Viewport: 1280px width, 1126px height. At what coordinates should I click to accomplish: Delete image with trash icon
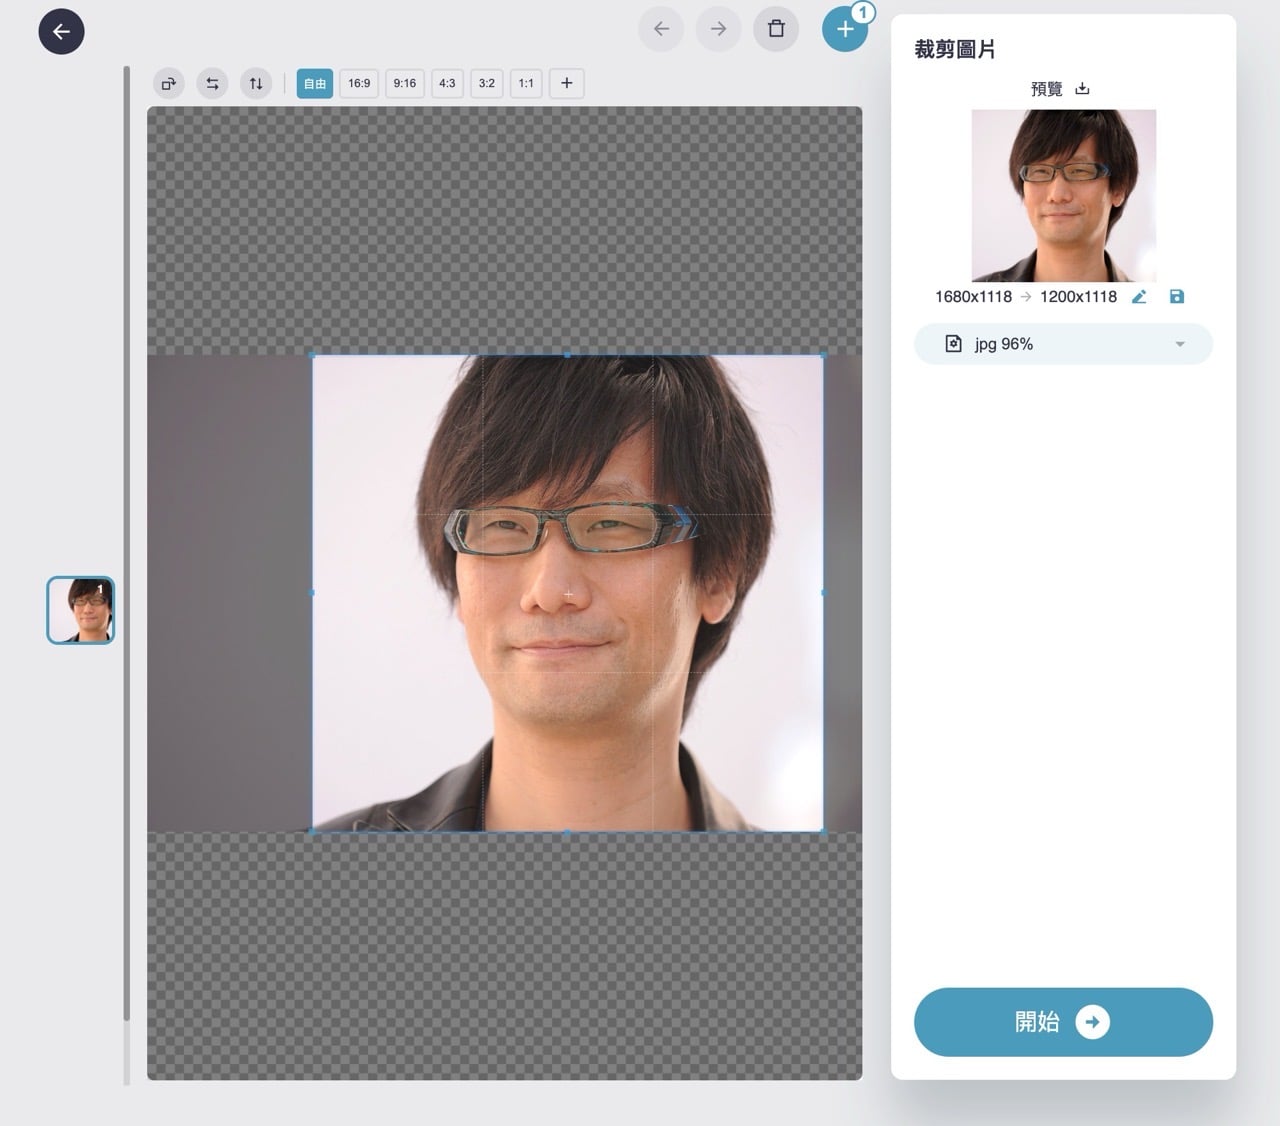776,29
